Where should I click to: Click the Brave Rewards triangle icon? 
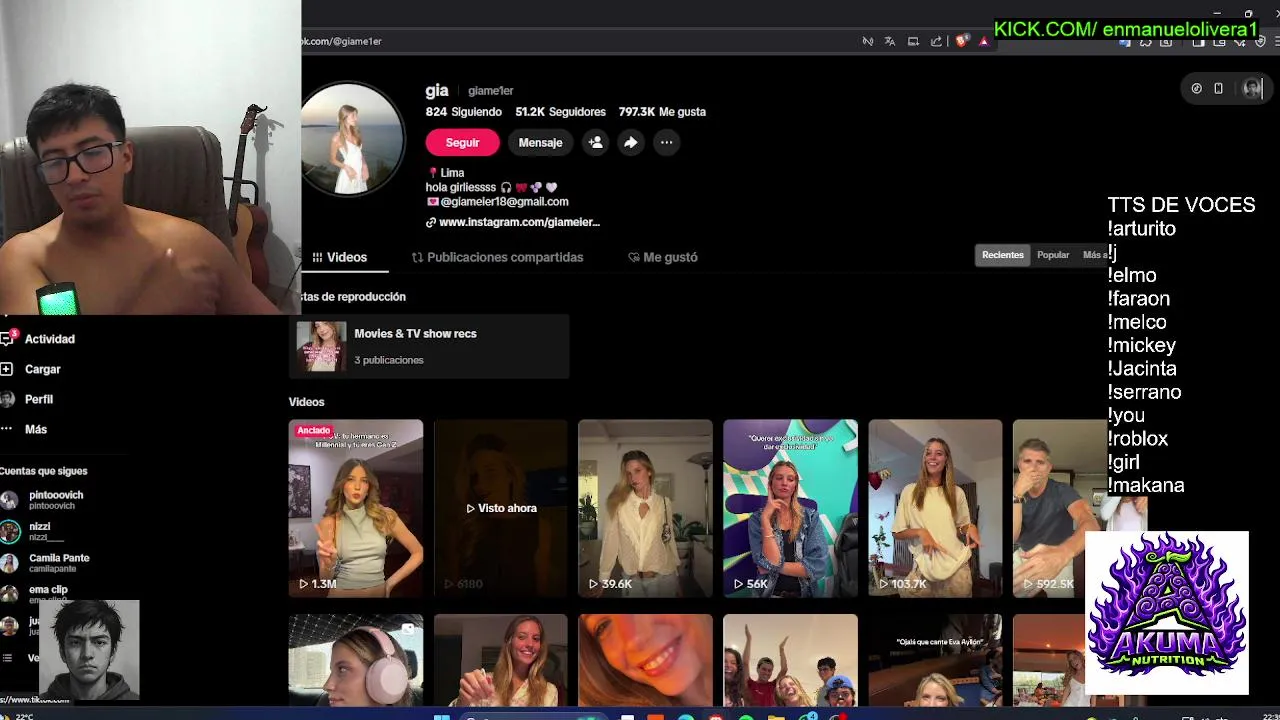click(x=984, y=41)
